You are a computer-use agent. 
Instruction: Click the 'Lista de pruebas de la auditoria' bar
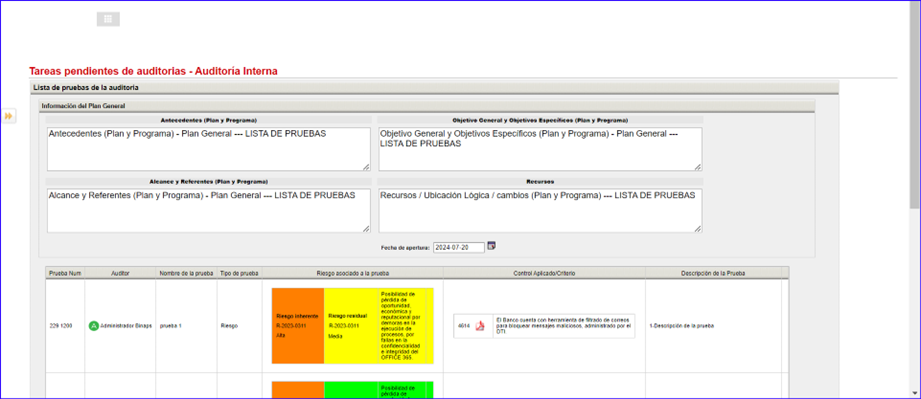click(434, 88)
